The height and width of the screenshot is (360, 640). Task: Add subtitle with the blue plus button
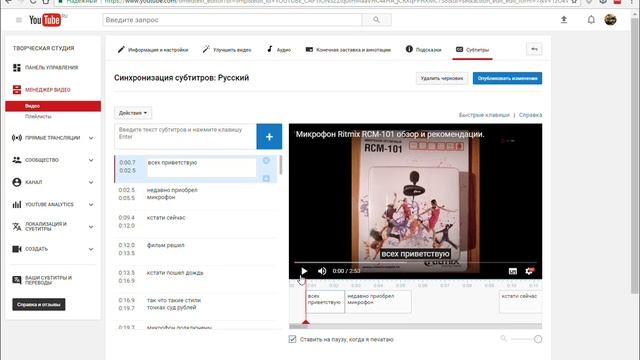click(269, 137)
